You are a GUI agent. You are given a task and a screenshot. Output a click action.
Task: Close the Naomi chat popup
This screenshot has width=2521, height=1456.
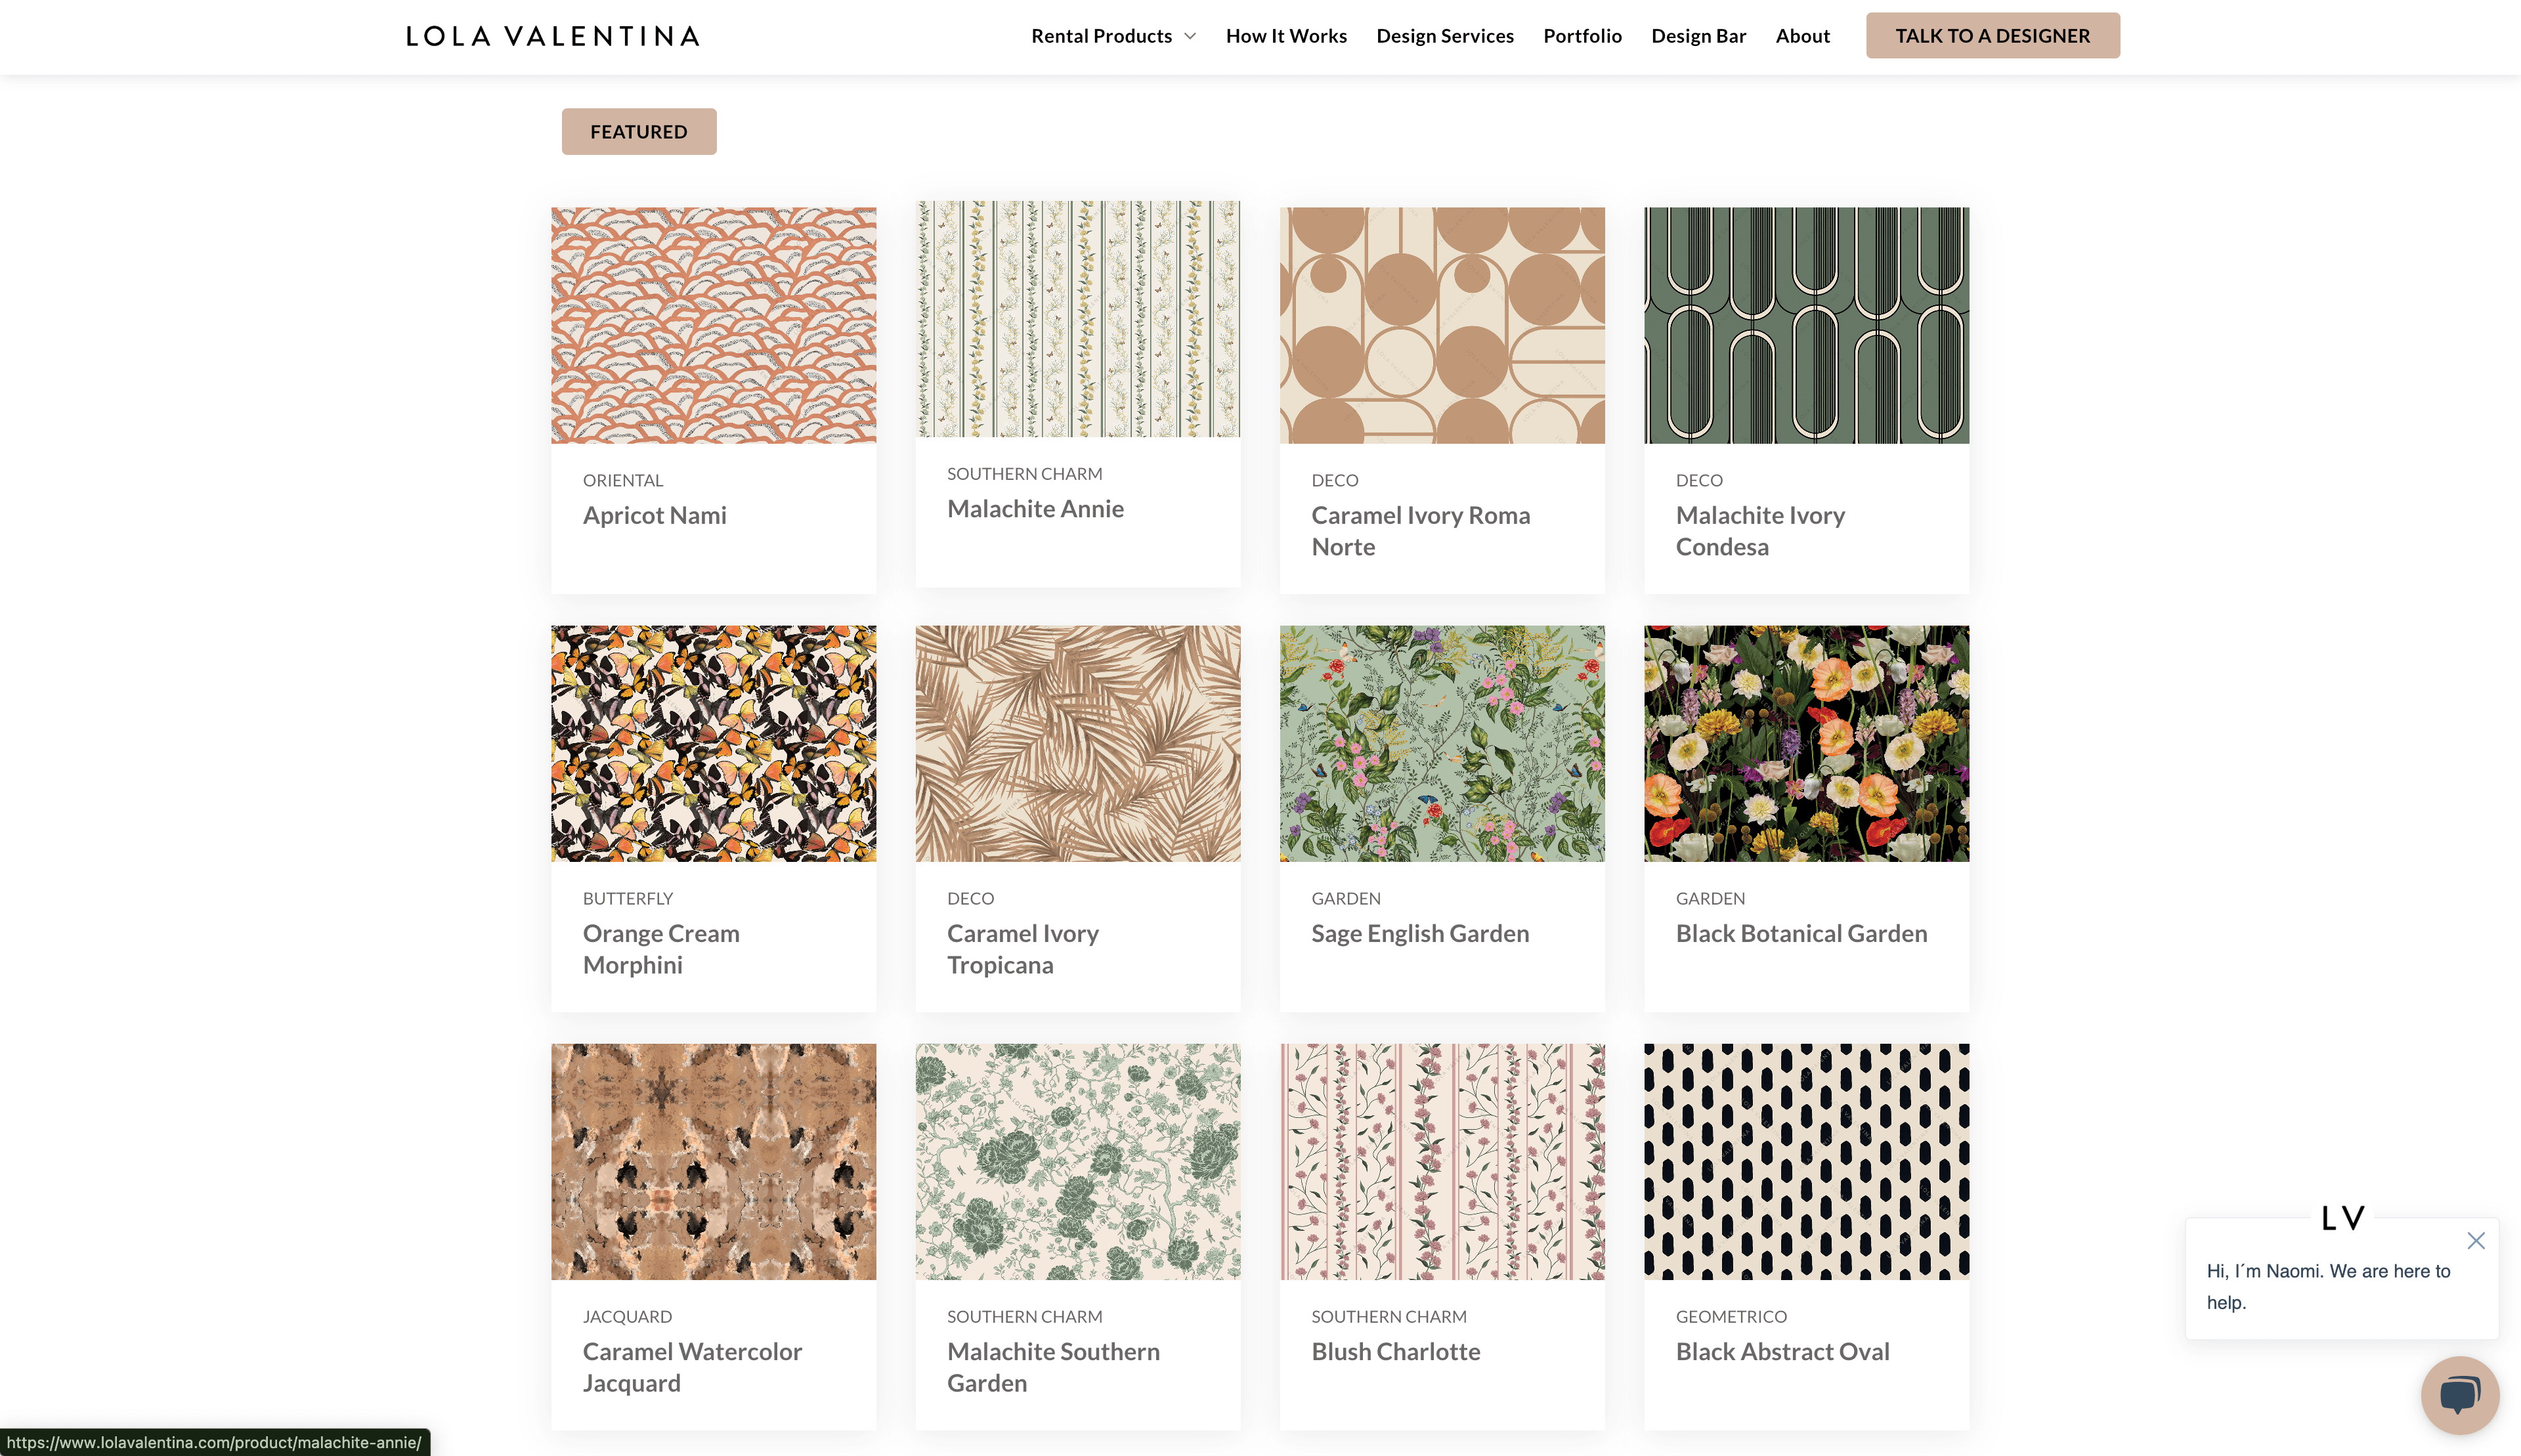pyautogui.click(x=2475, y=1240)
